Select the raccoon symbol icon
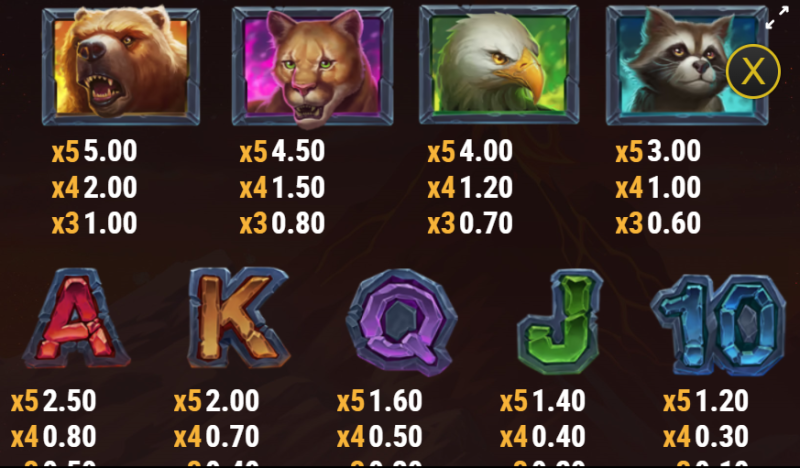The height and width of the screenshot is (468, 800). pos(687,65)
